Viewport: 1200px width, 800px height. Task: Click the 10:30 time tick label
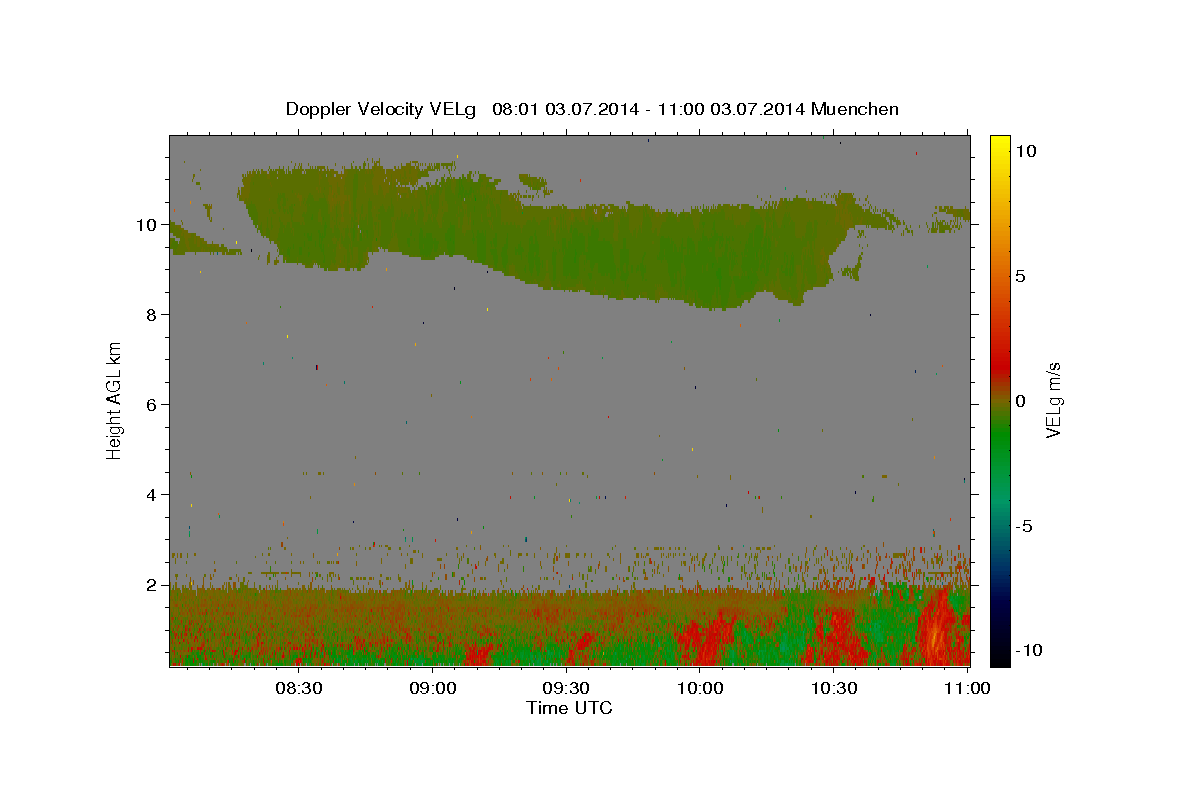click(x=834, y=688)
